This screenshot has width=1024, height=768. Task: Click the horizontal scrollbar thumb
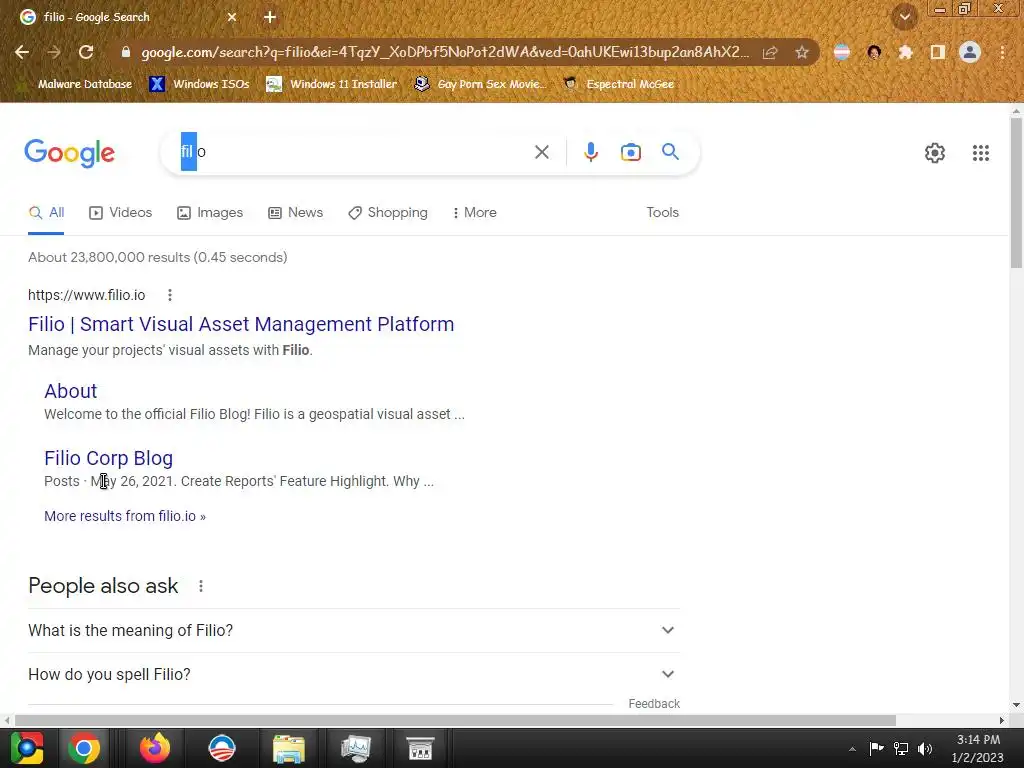coord(455,720)
